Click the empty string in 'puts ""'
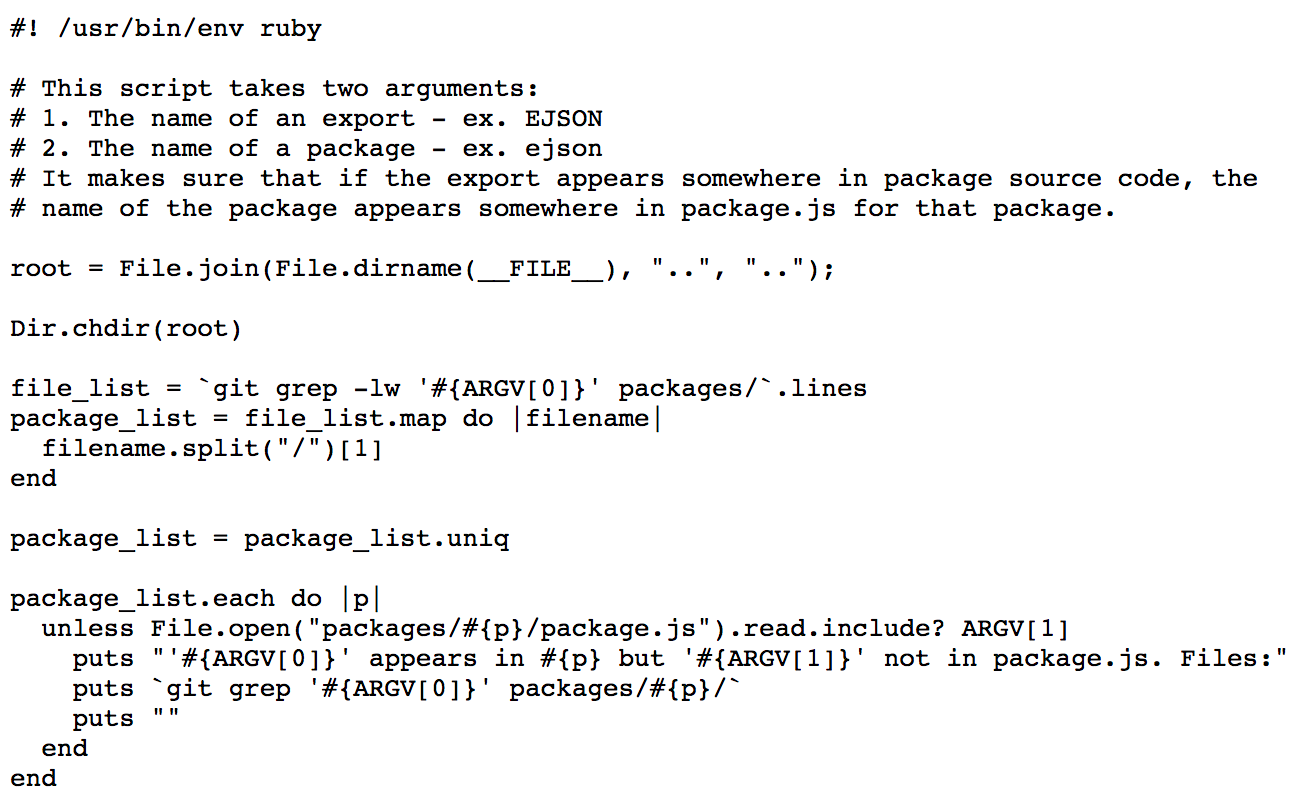The height and width of the screenshot is (798, 1306). (x=166, y=718)
